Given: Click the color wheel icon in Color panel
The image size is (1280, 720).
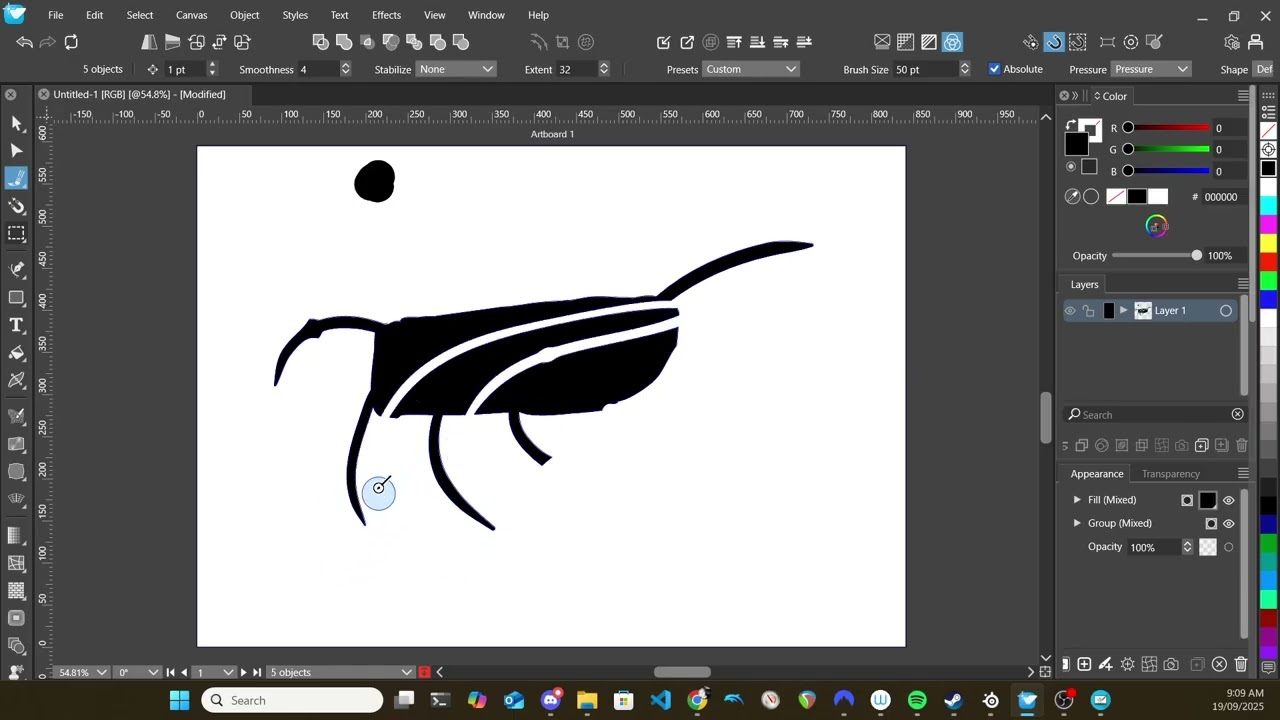Looking at the screenshot, I should click(1156, 226).
